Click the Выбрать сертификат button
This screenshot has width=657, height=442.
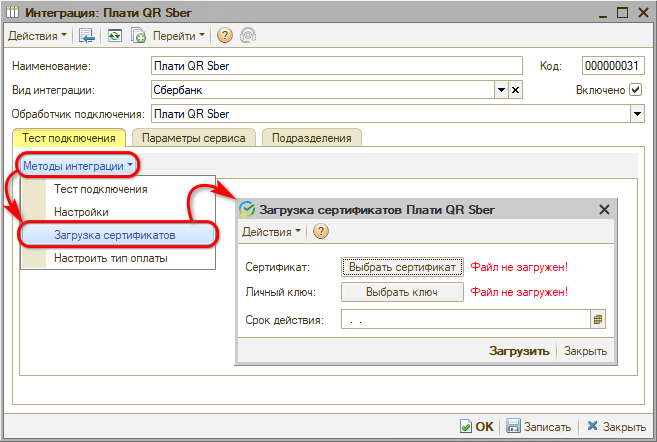click(402, 267)
